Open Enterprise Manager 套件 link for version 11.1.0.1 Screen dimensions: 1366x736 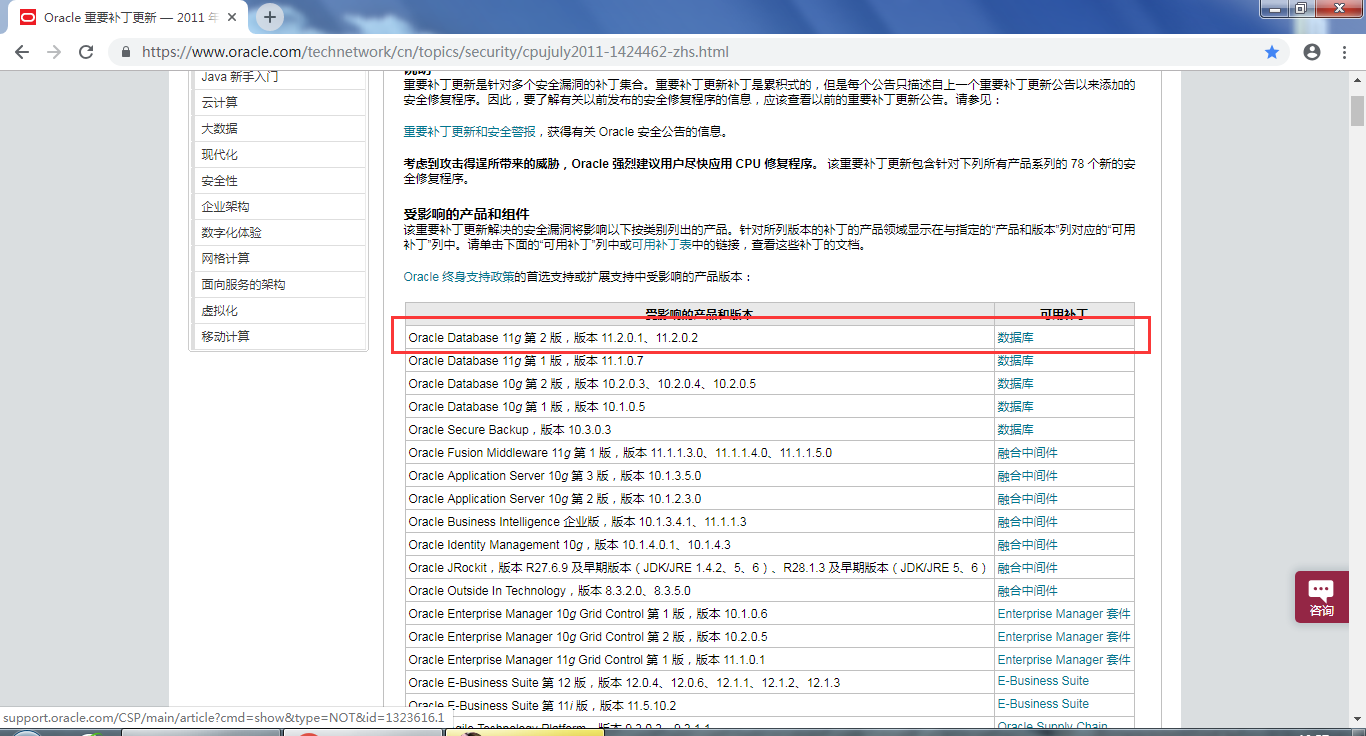click(x=1064, y=660)
